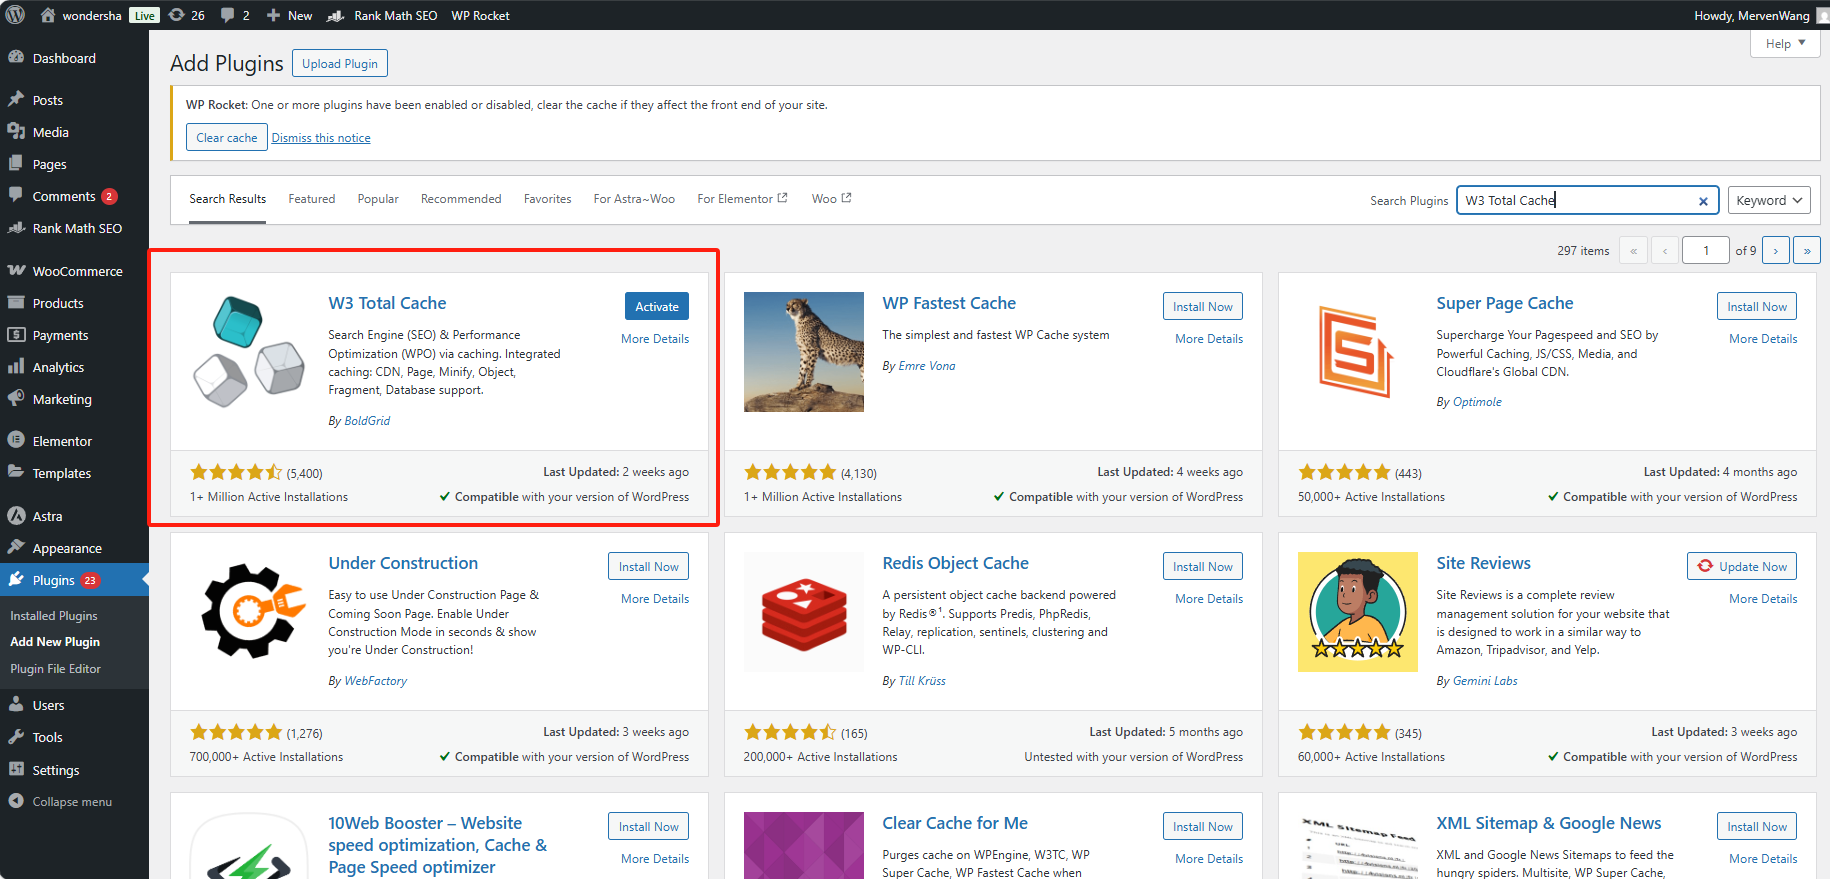Activate the W3 Total Cache plugin
This screenshot has width=1830, height=879.
click(656, 307)
